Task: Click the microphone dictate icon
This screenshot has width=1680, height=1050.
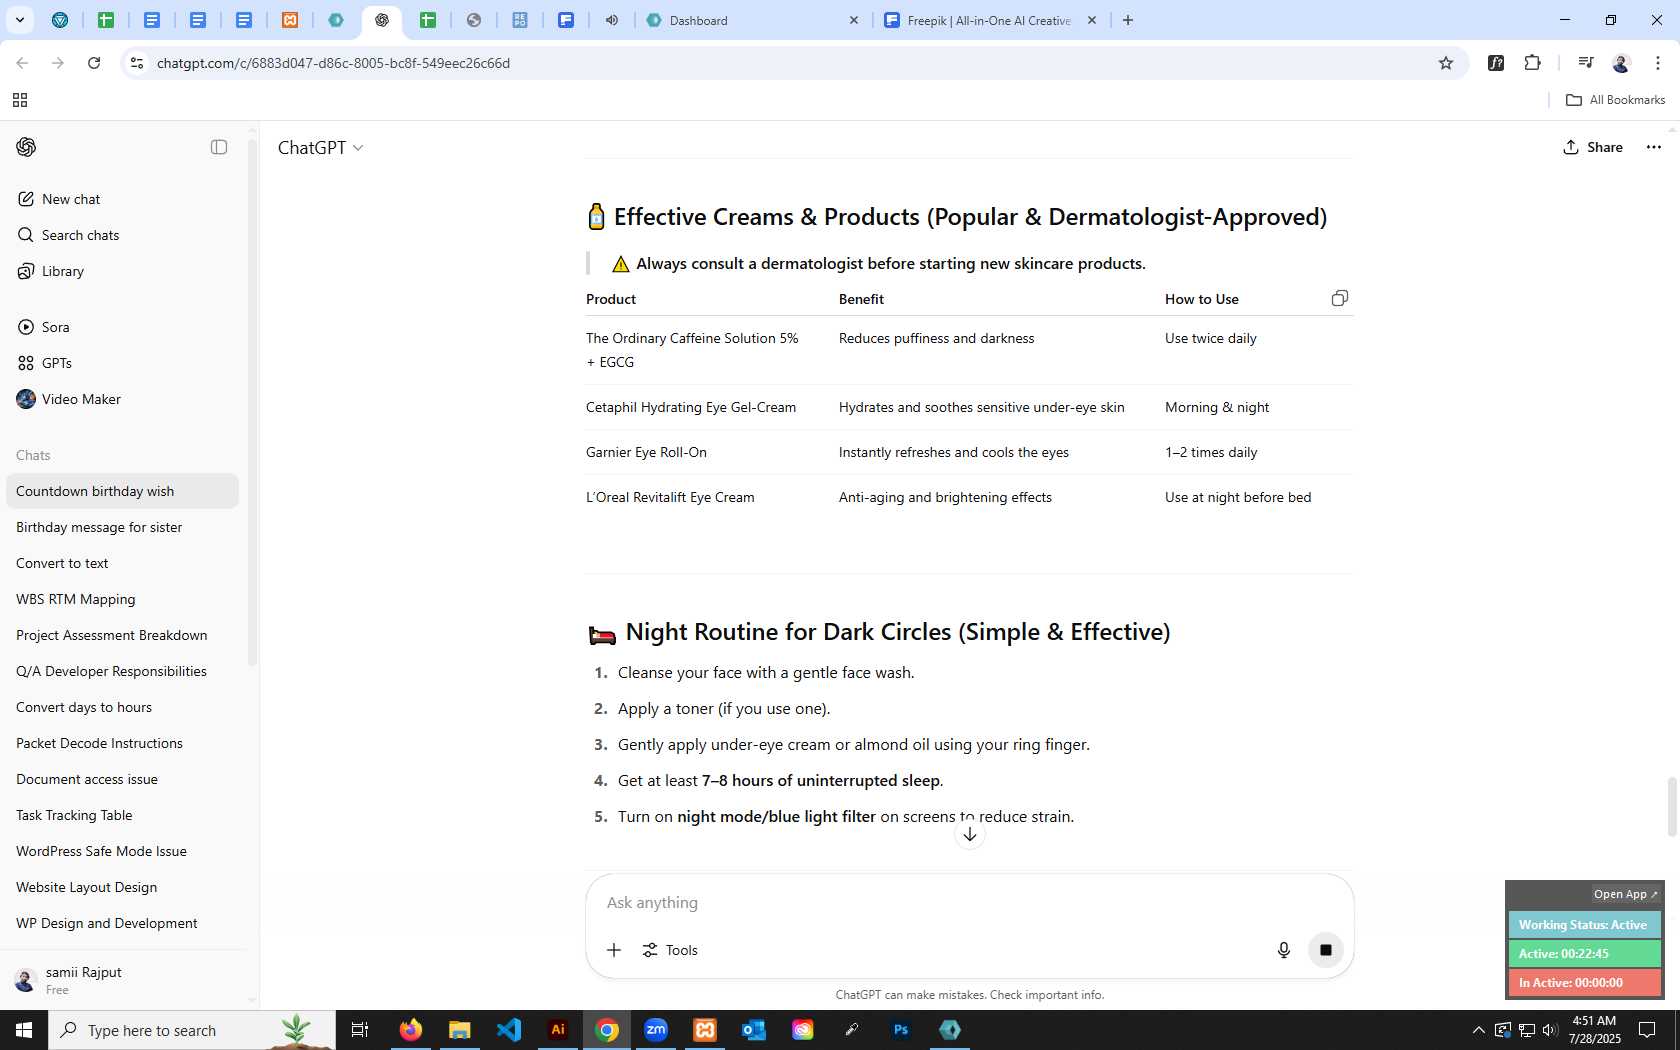Action: (1284, 950)
